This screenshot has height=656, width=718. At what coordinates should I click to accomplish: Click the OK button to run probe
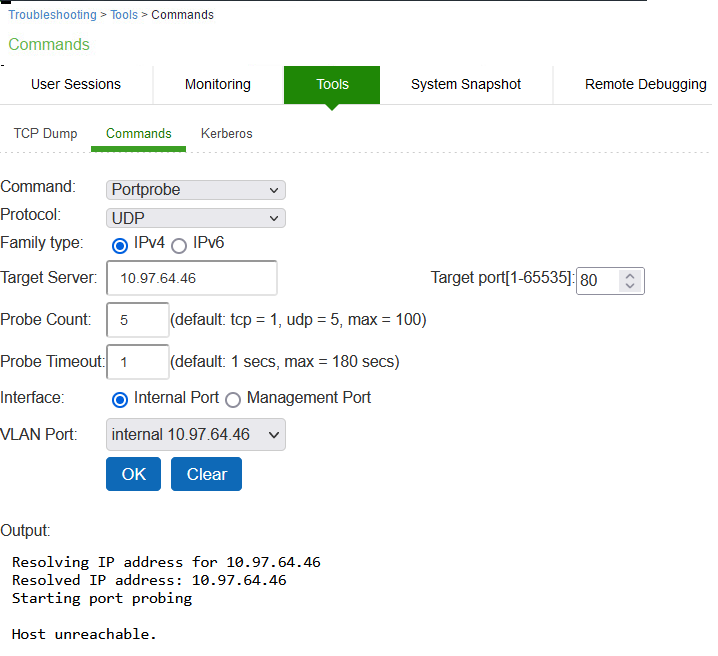(x=133, y=474)
